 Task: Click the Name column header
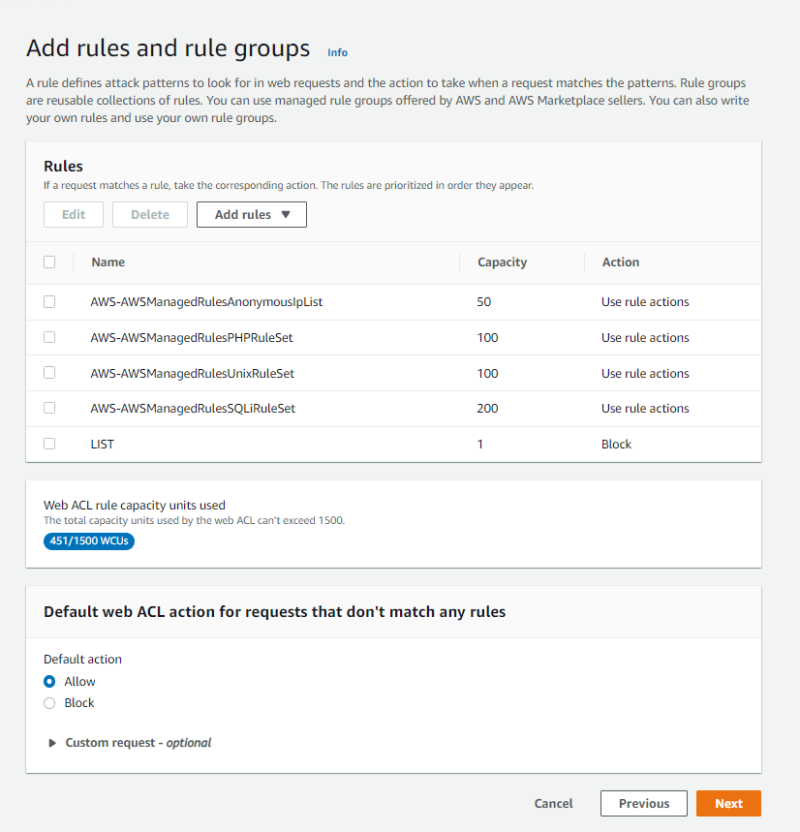[108, 262]
